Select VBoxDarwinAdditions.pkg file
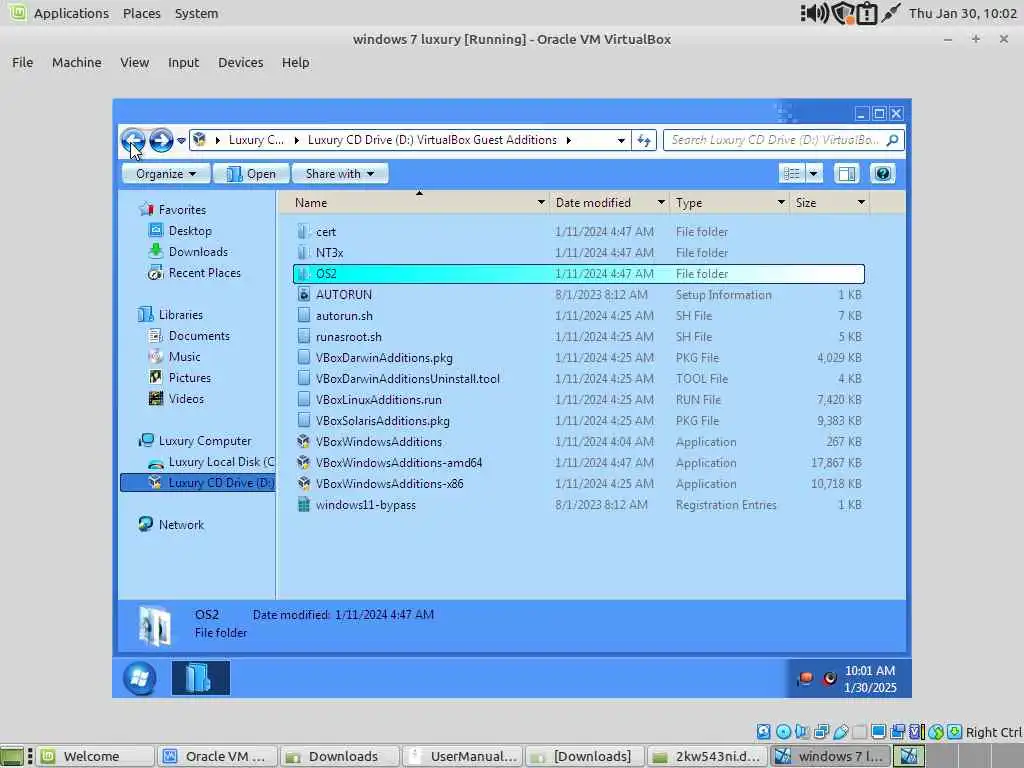This screenshot has height=768, width=1024. tap(383, 358)
